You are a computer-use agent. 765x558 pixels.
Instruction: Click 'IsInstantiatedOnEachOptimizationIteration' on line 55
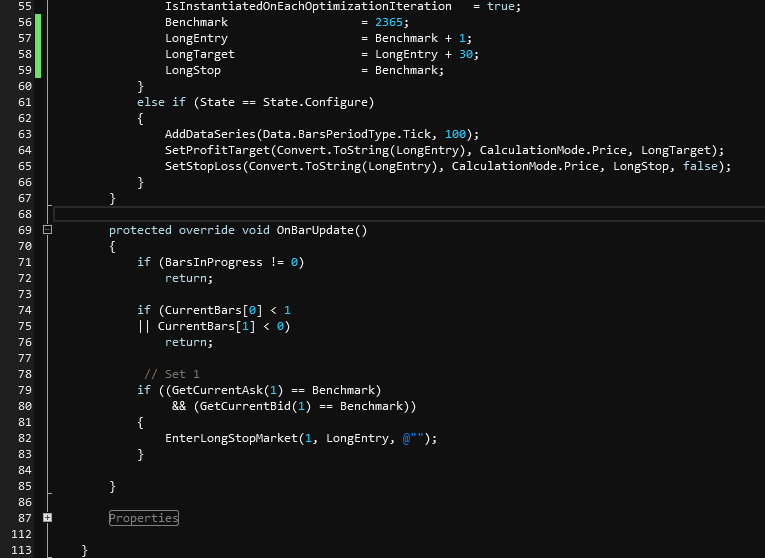pyautogui.click(x=308, y=6)
